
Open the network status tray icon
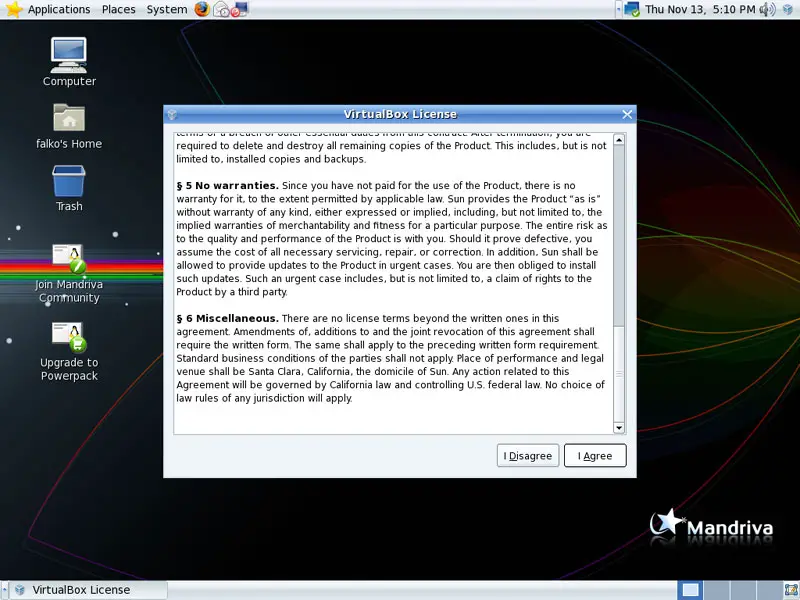click(x=632, y=9)
